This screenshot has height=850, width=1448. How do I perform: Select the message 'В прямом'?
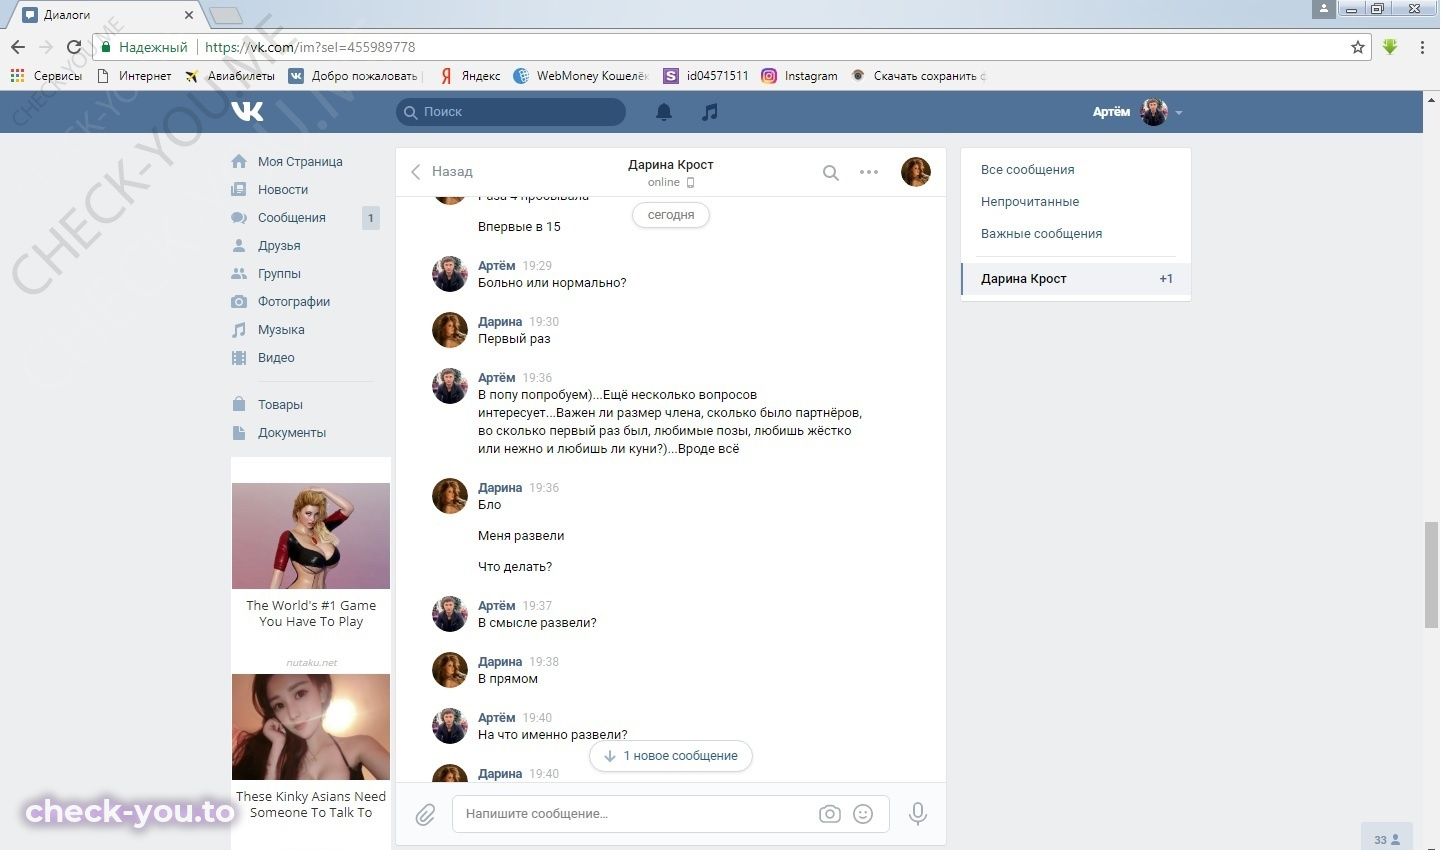click(508, 679)
